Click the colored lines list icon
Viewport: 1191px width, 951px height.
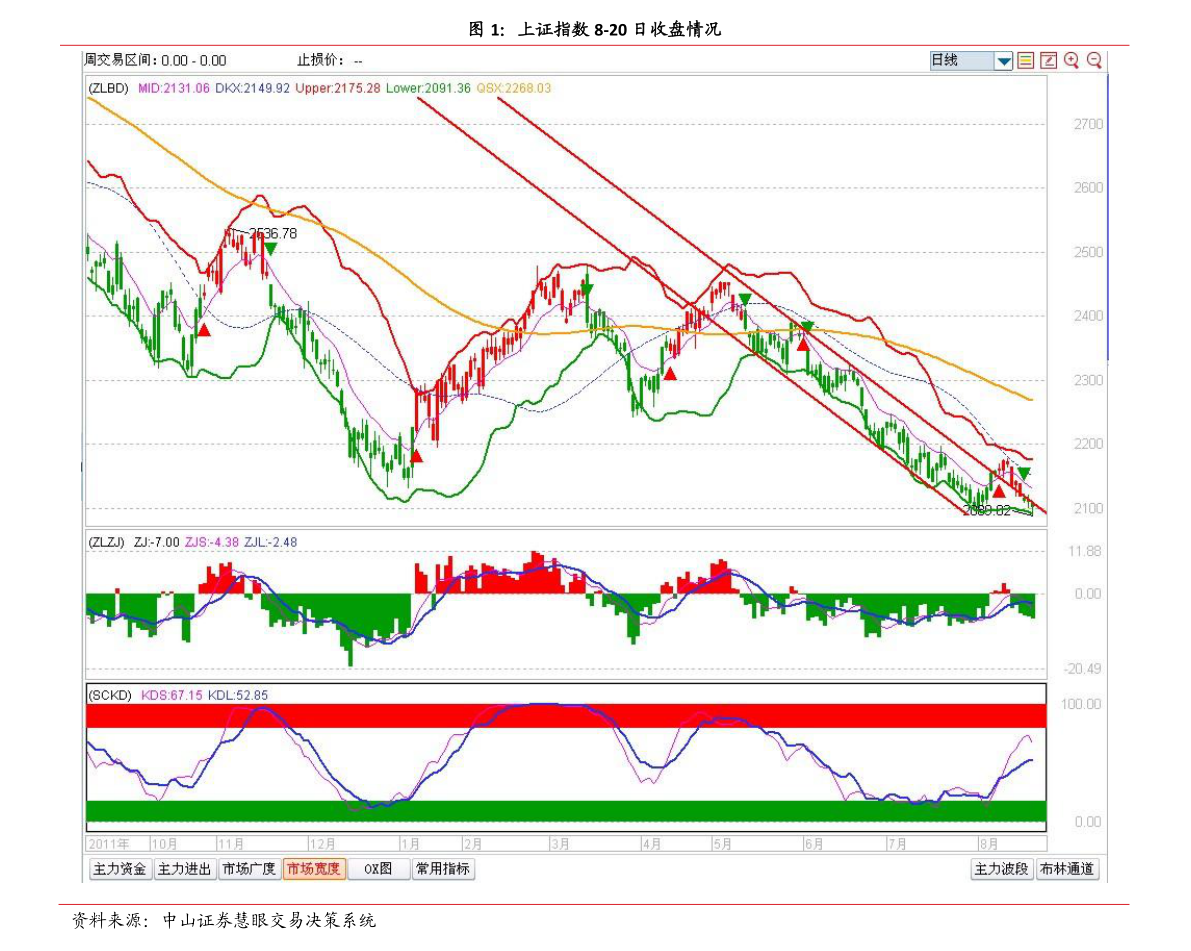1025,61
